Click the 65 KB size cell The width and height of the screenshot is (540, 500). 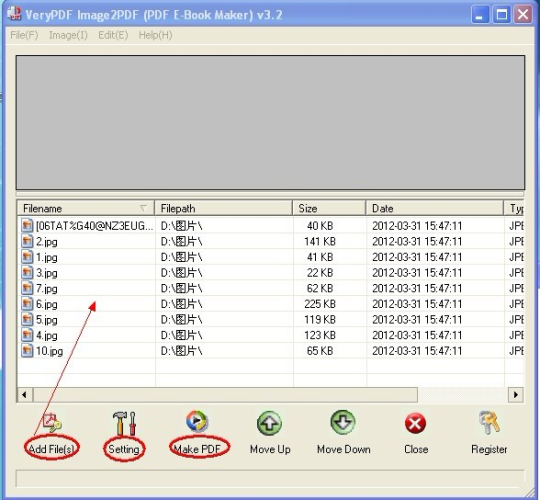(x=320, y=351)
